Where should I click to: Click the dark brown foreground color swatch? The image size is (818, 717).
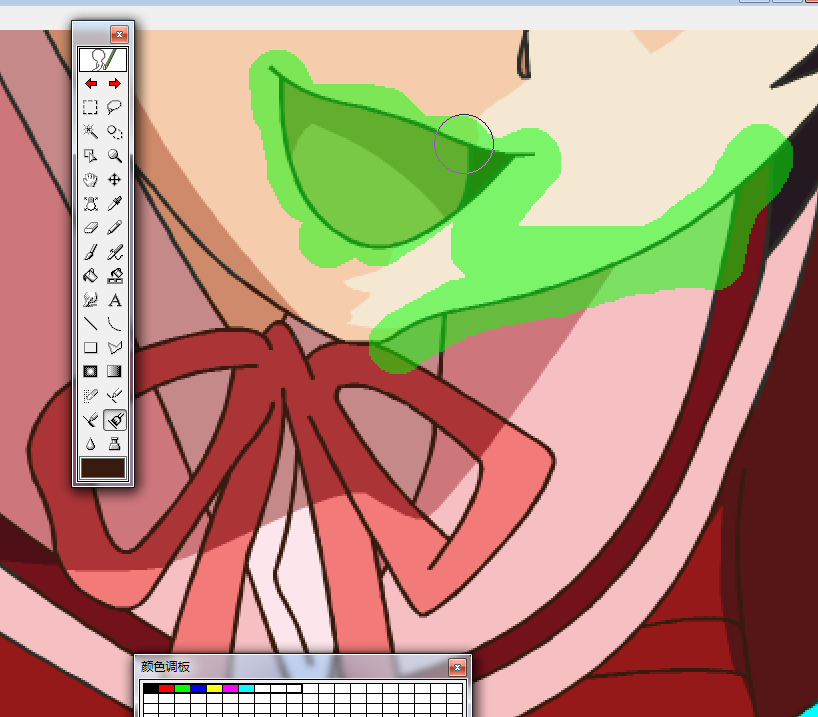103,467
